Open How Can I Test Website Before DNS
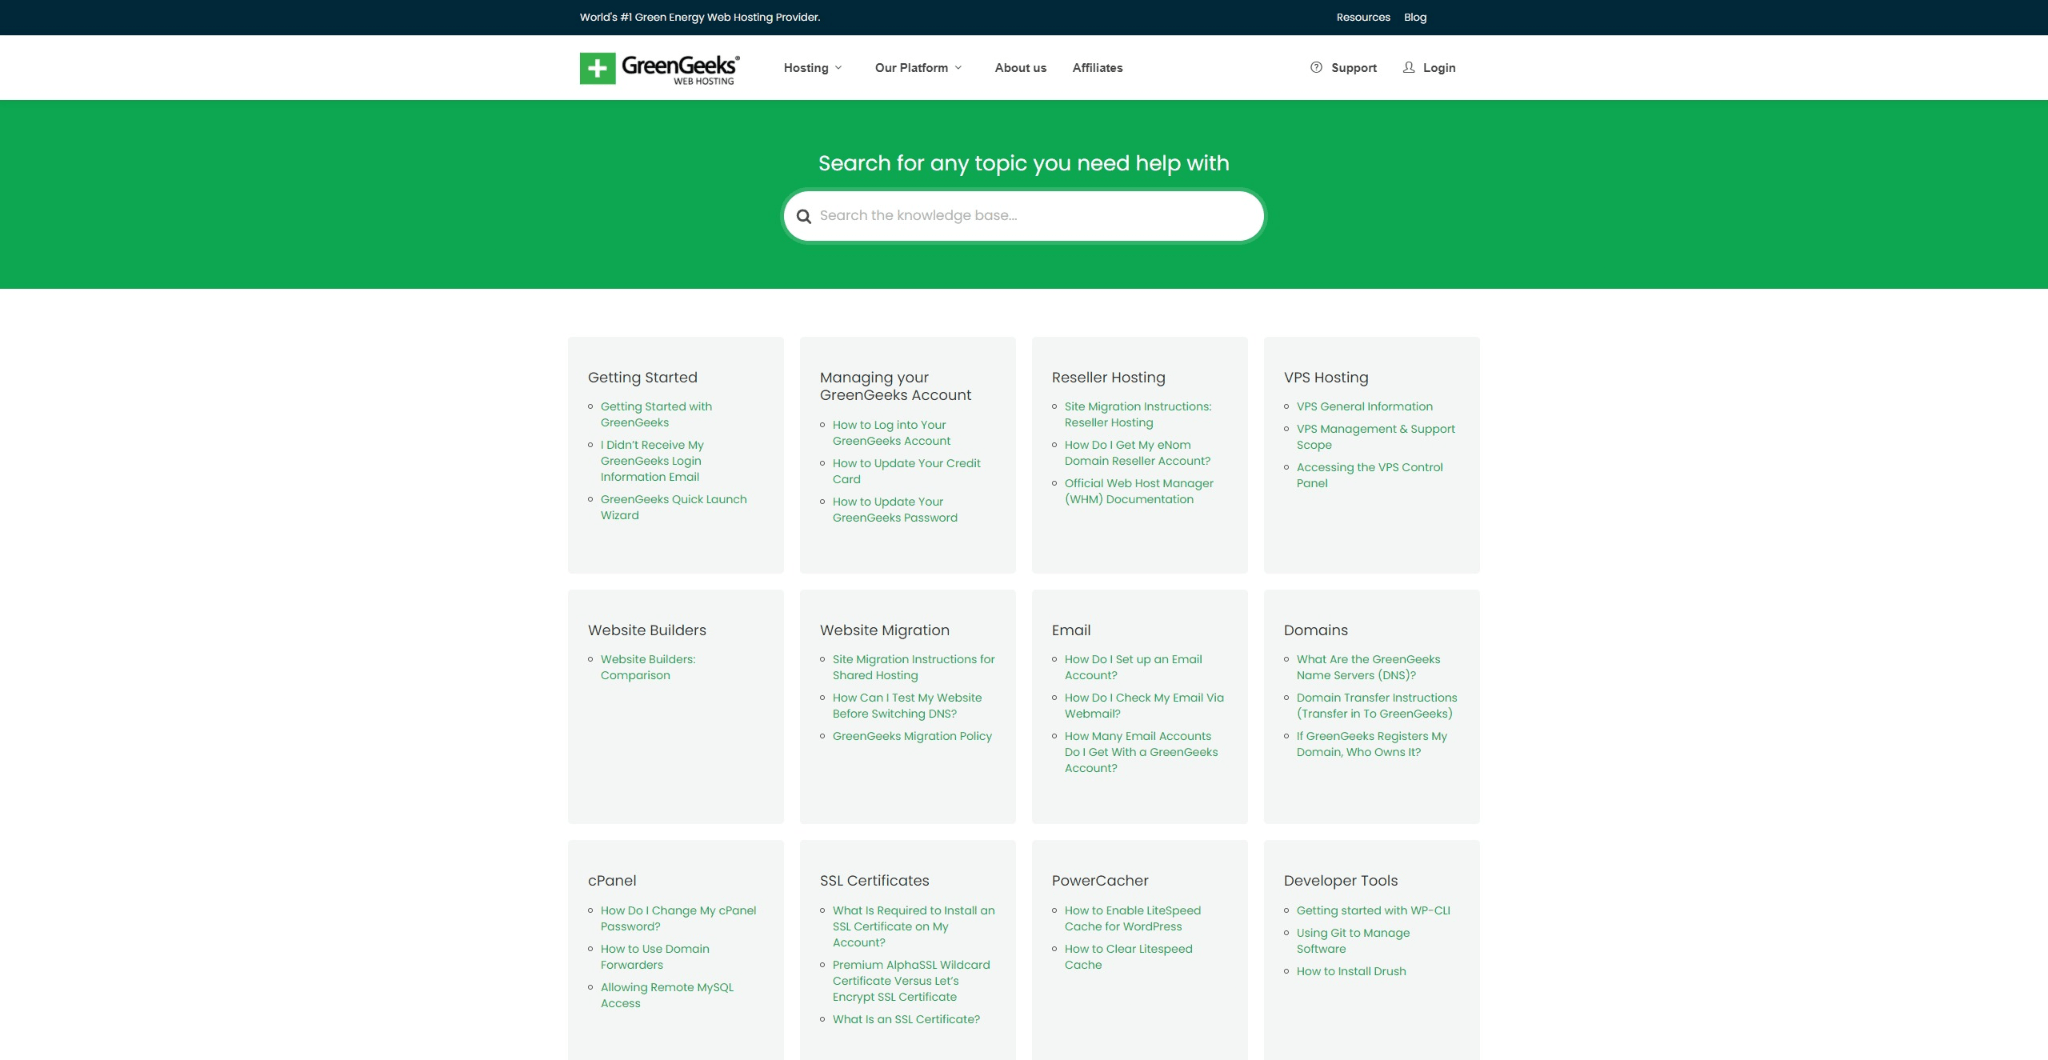 coord(907,706)
